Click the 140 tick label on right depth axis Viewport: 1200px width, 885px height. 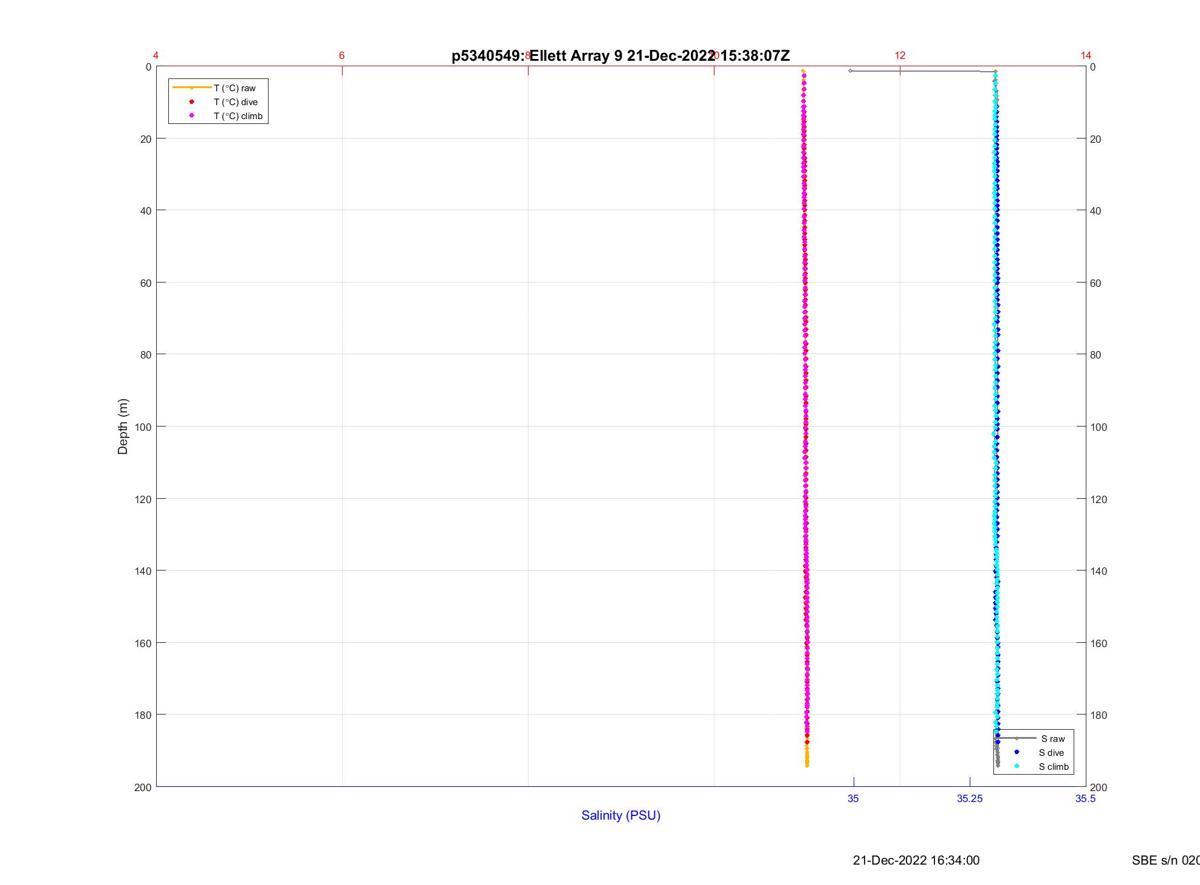click(x=1099, y=571)
